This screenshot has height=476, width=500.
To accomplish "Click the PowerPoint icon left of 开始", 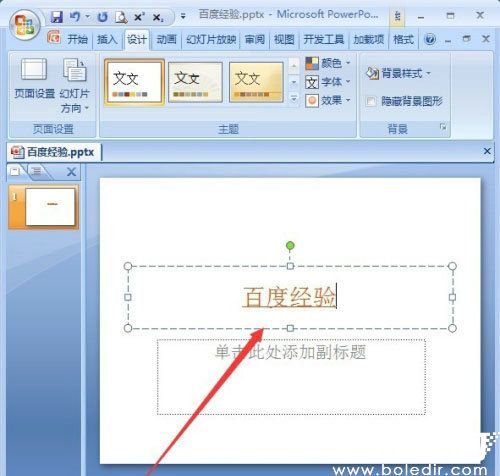I will coord(54,37).
